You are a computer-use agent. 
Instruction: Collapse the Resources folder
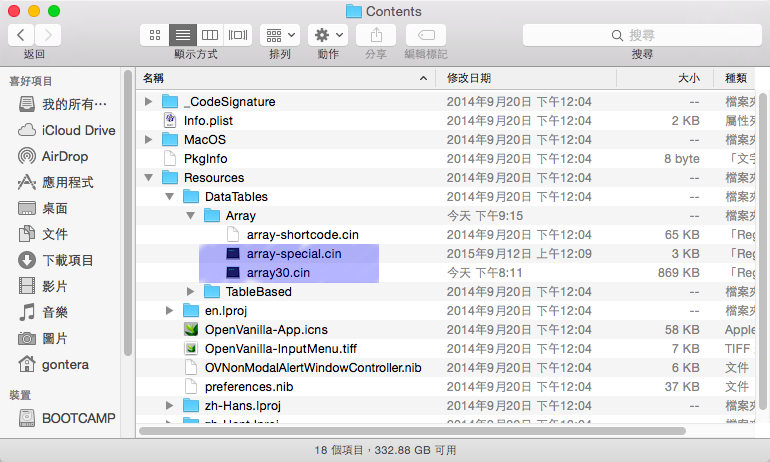149,178
